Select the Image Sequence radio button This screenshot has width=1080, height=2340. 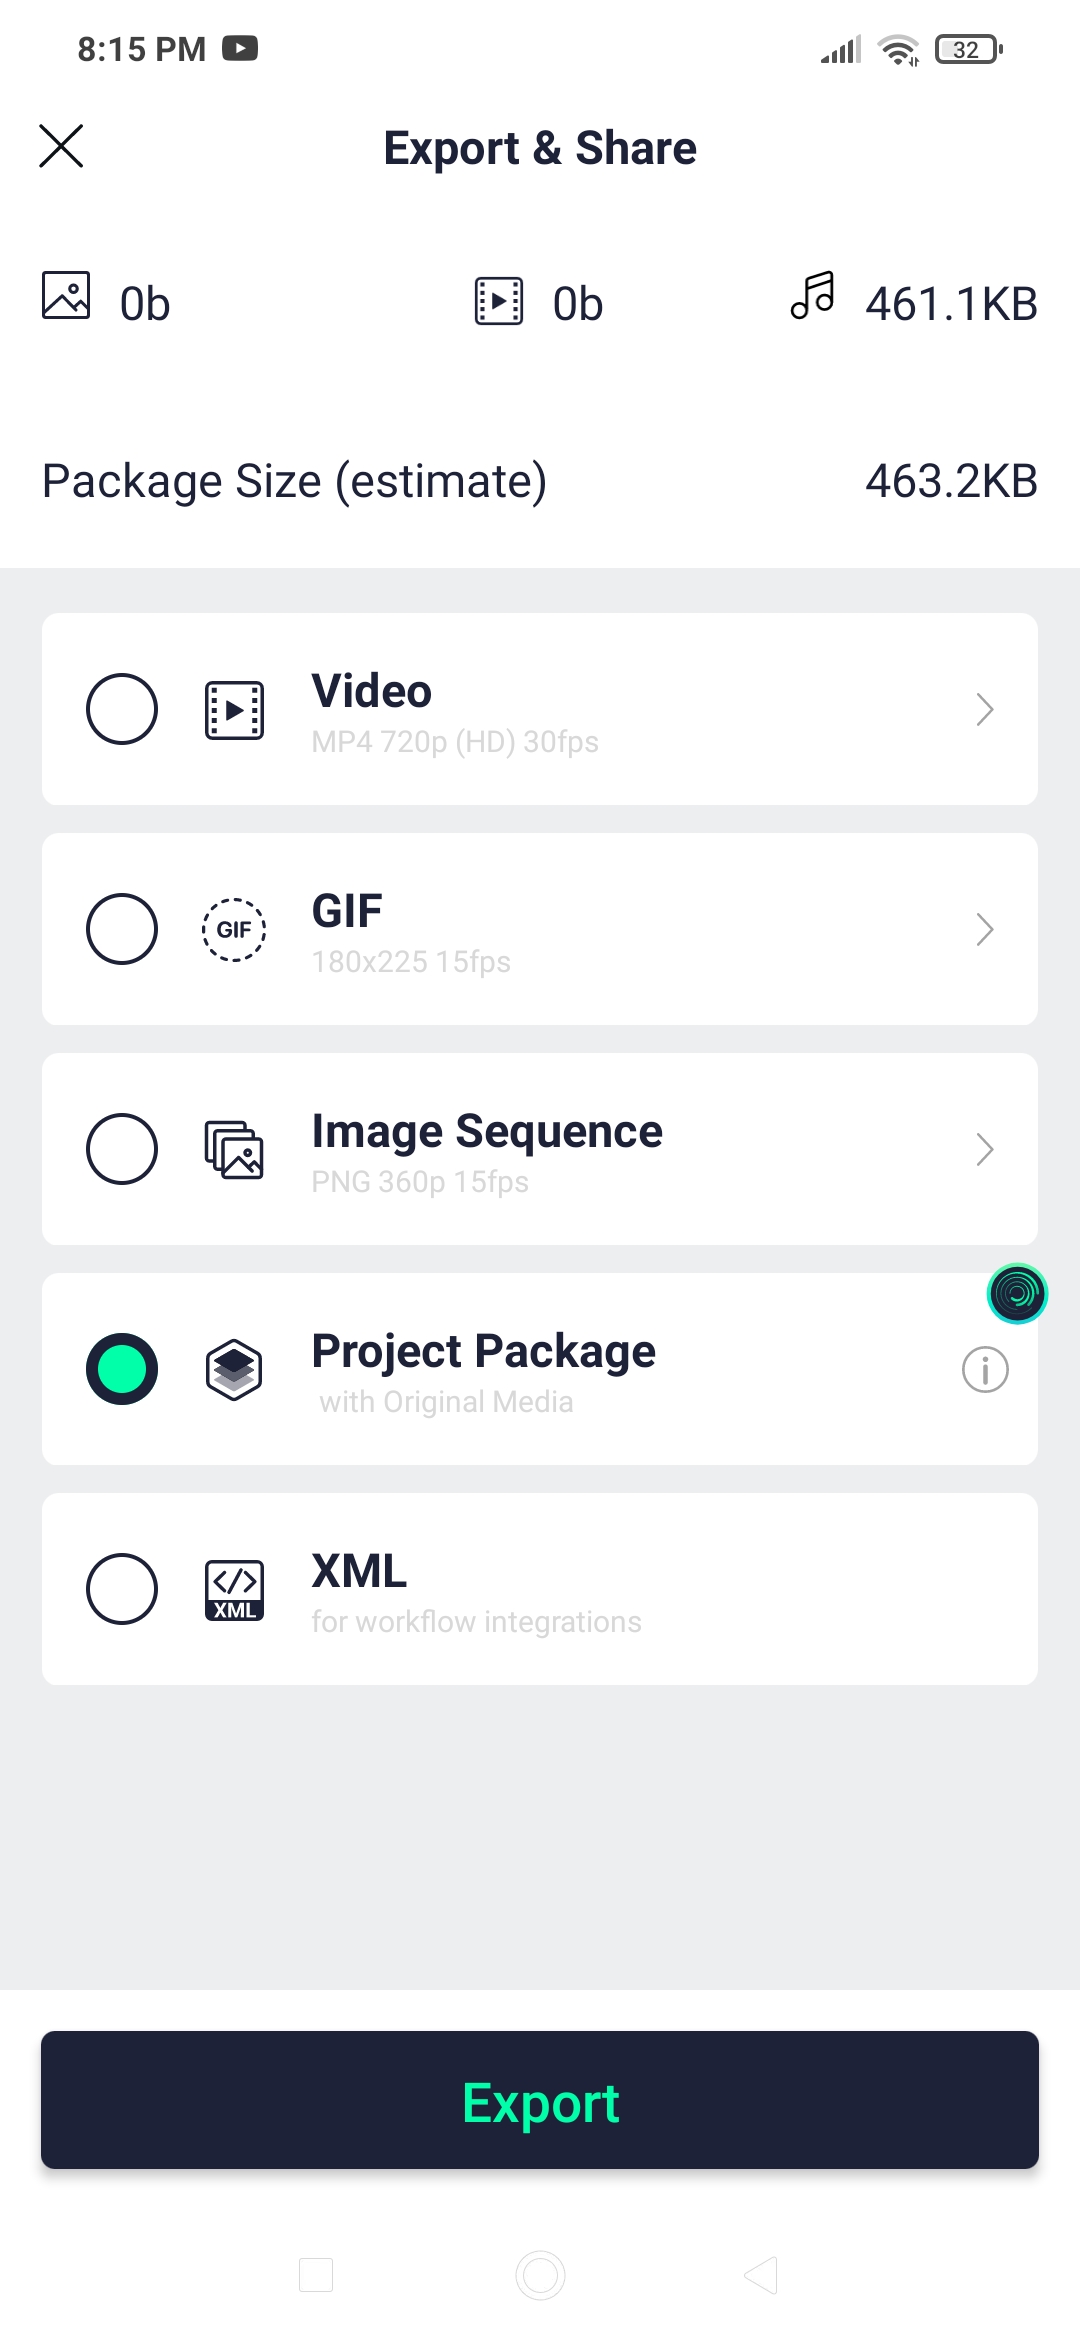pyautogui.click(x=122, y=1149)
